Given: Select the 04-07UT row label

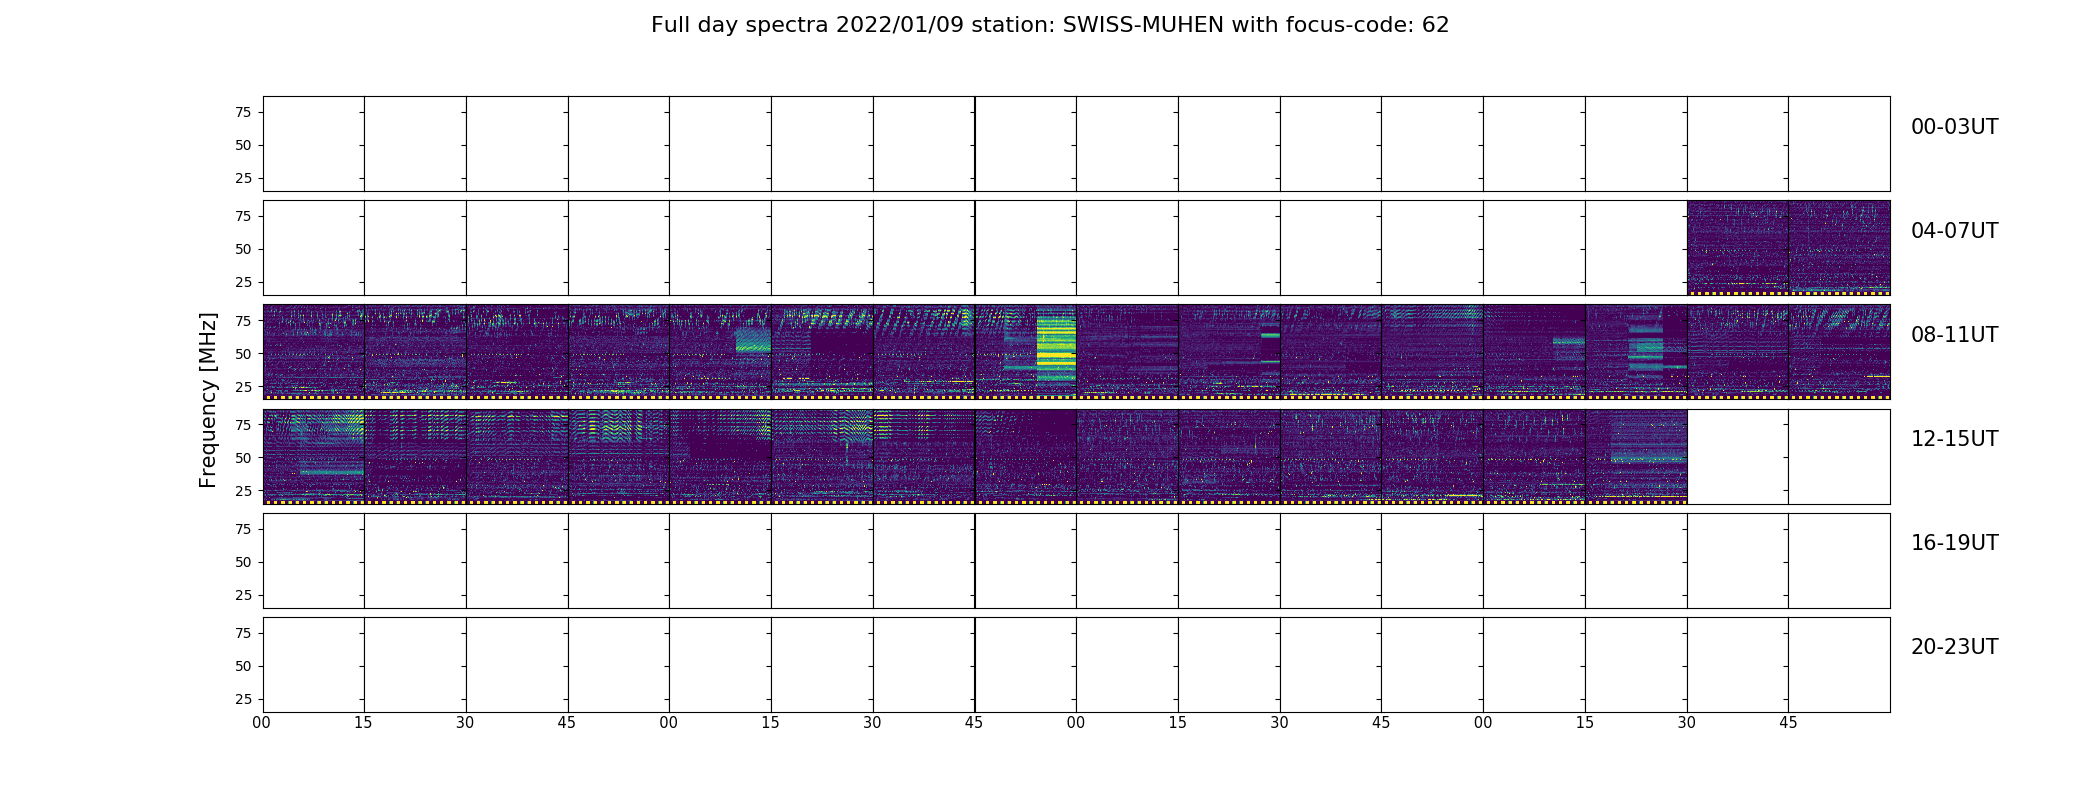Looking at the screenshot, I should (1954, 231).
